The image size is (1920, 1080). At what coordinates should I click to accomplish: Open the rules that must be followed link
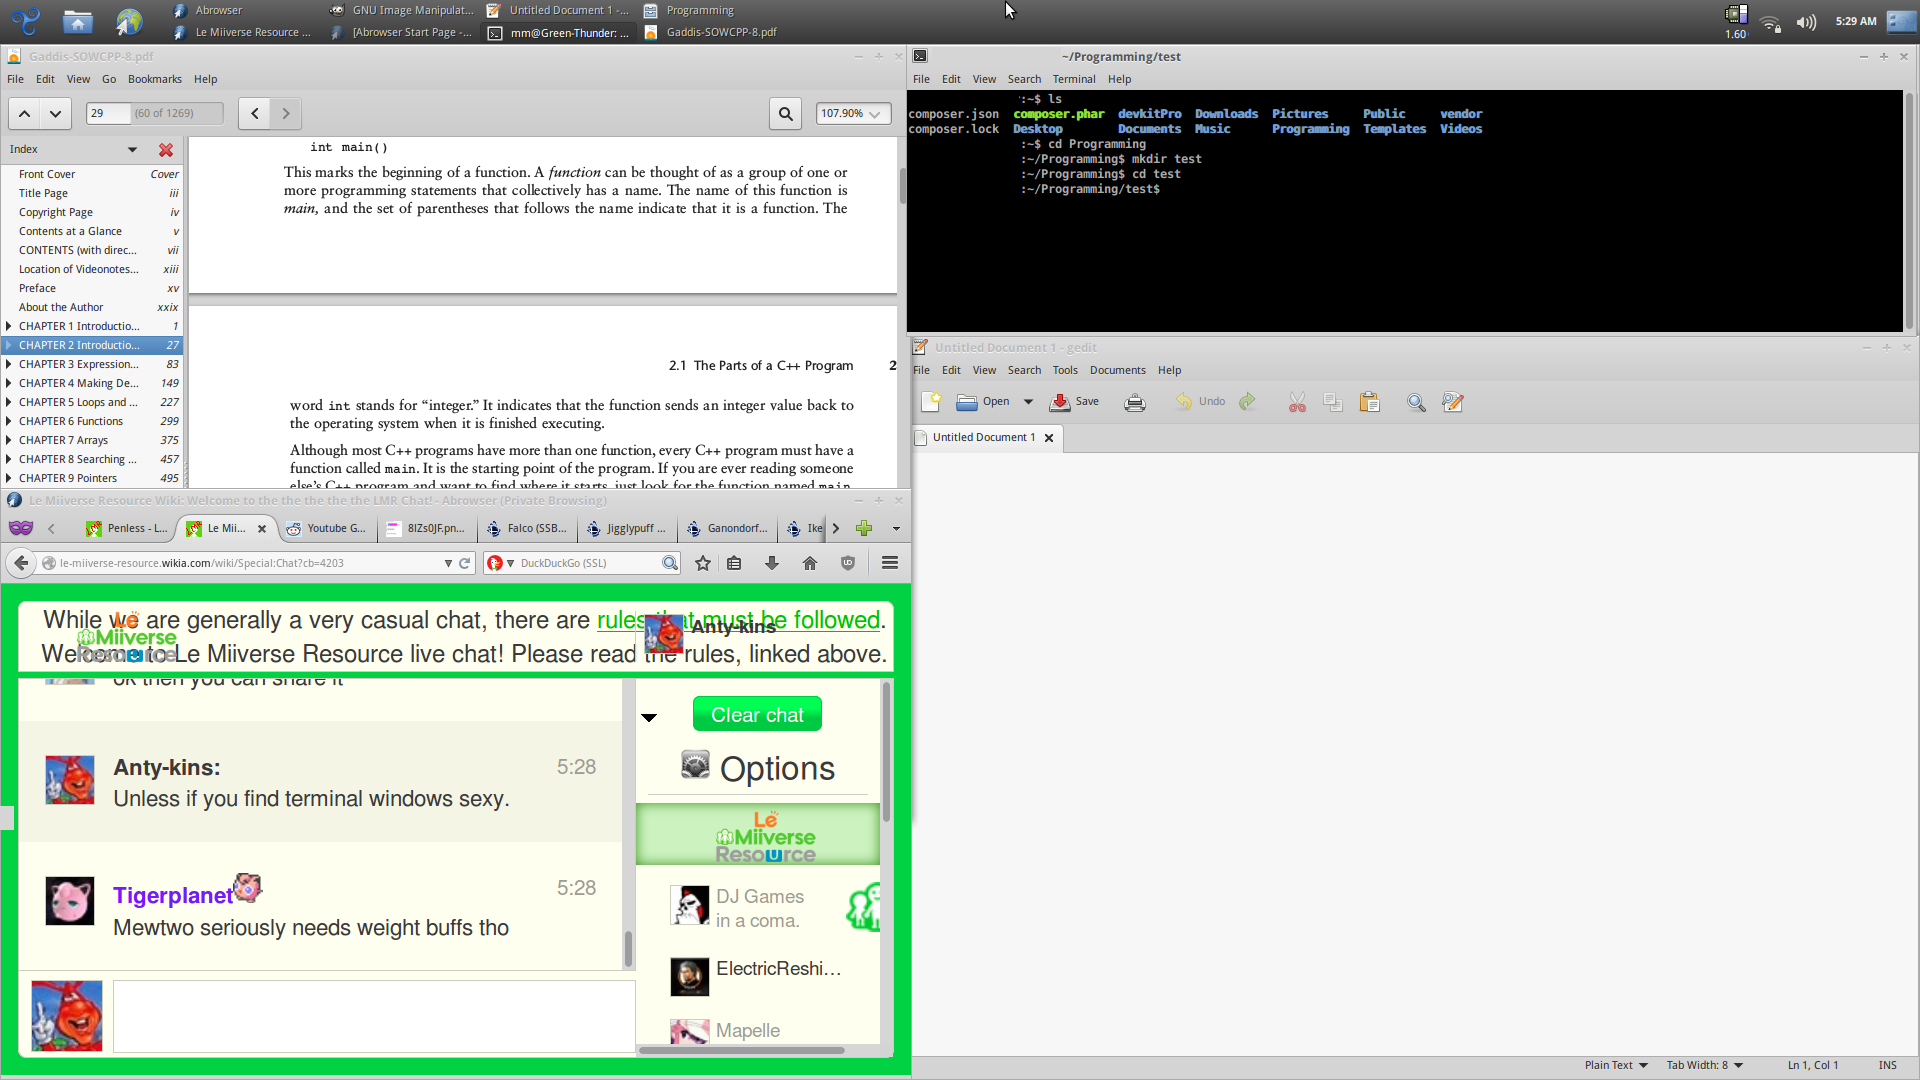739,620
